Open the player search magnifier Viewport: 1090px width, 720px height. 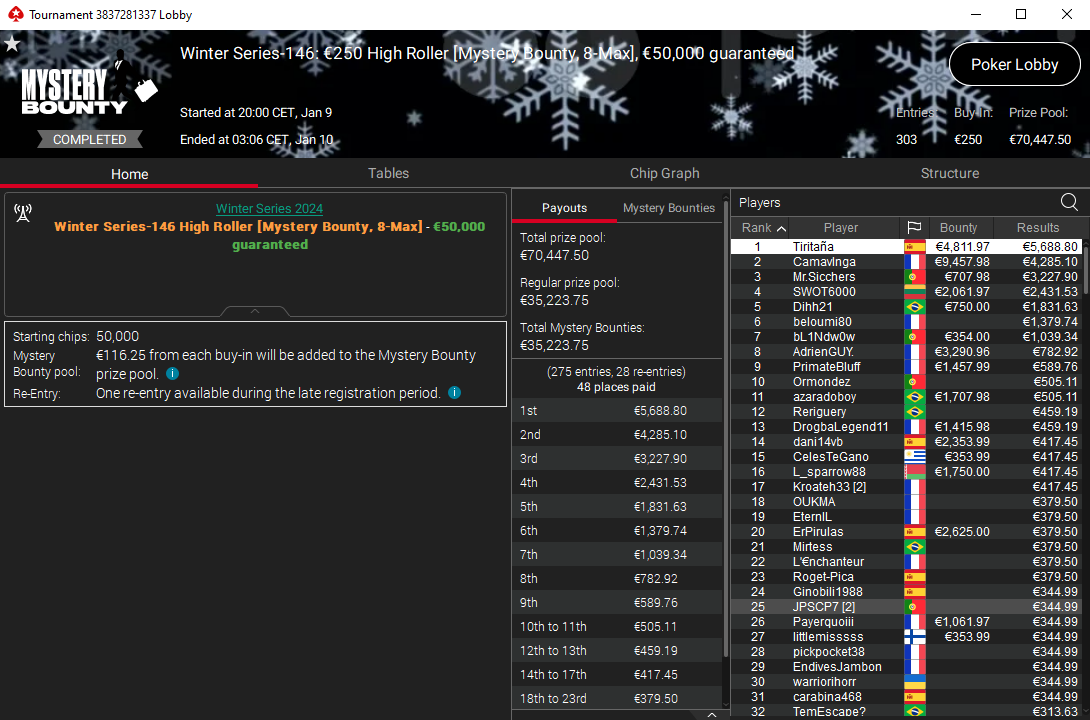coord(1069,202)
